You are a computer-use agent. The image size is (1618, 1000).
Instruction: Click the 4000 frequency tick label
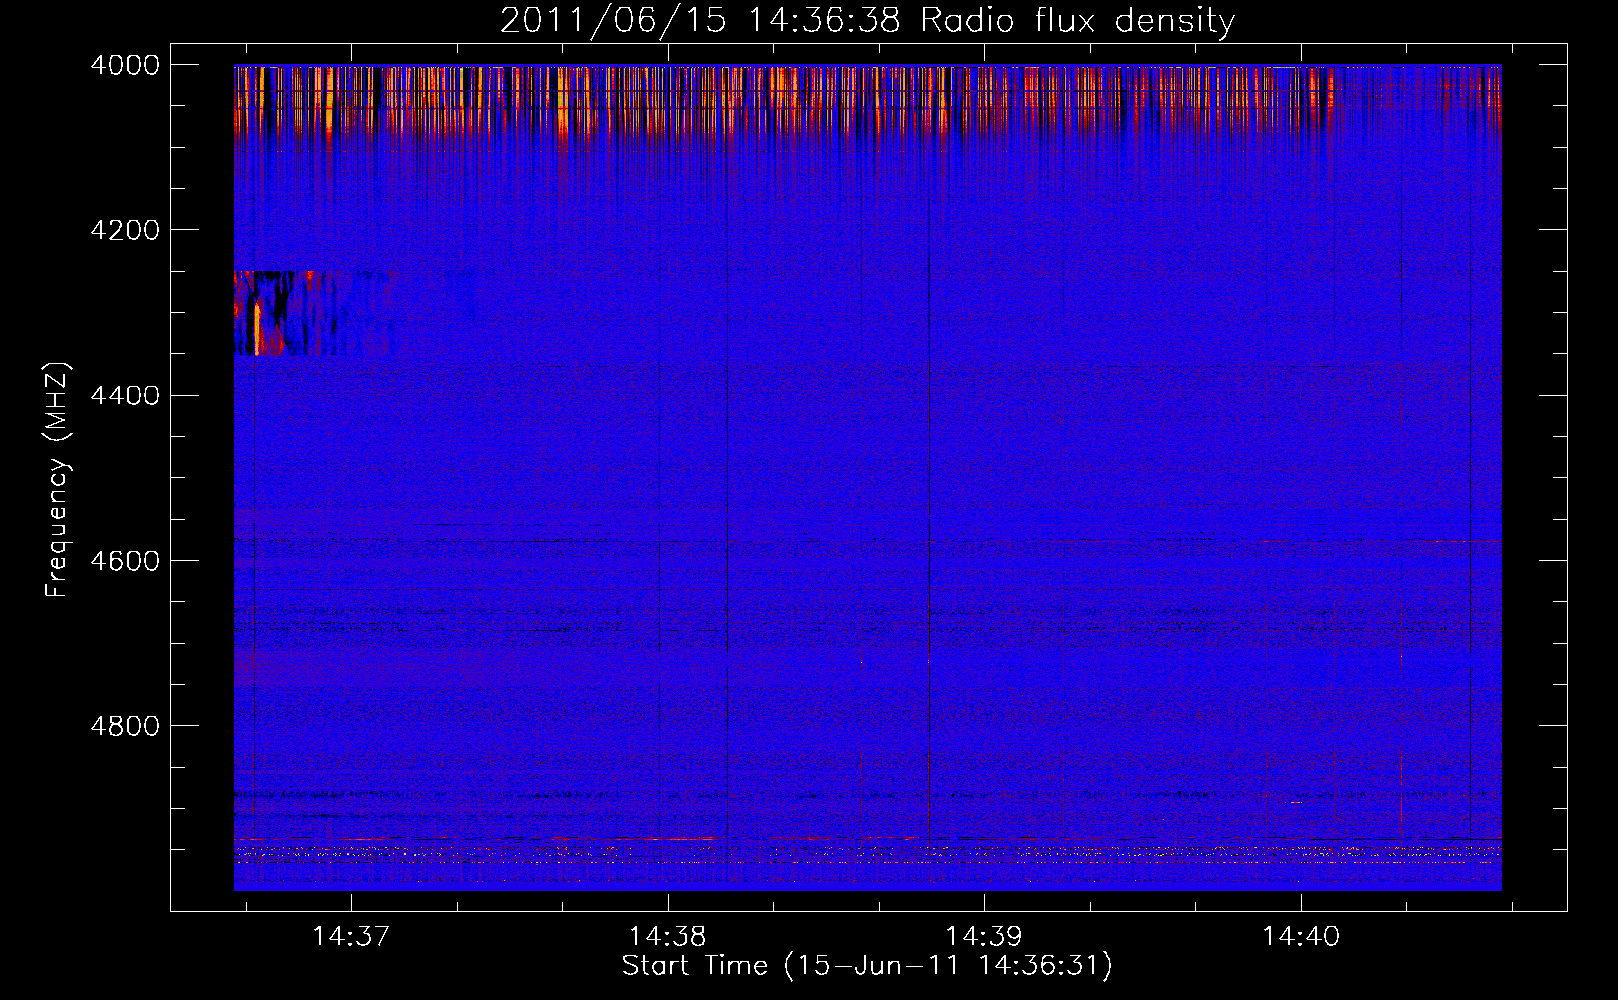tap(125, 65)
